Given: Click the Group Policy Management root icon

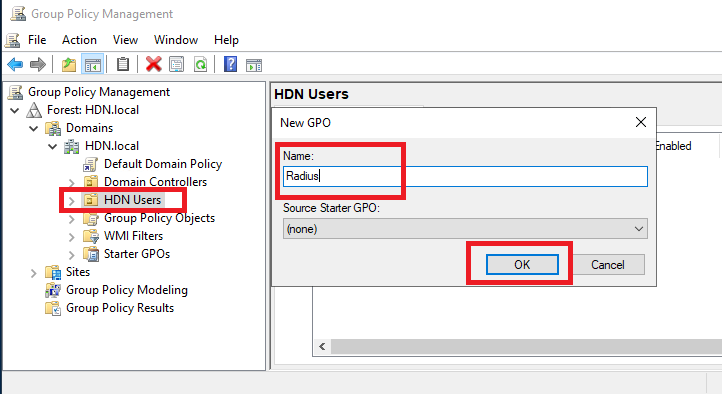Looking at the screenshot, I should click(x=15, y=92).
